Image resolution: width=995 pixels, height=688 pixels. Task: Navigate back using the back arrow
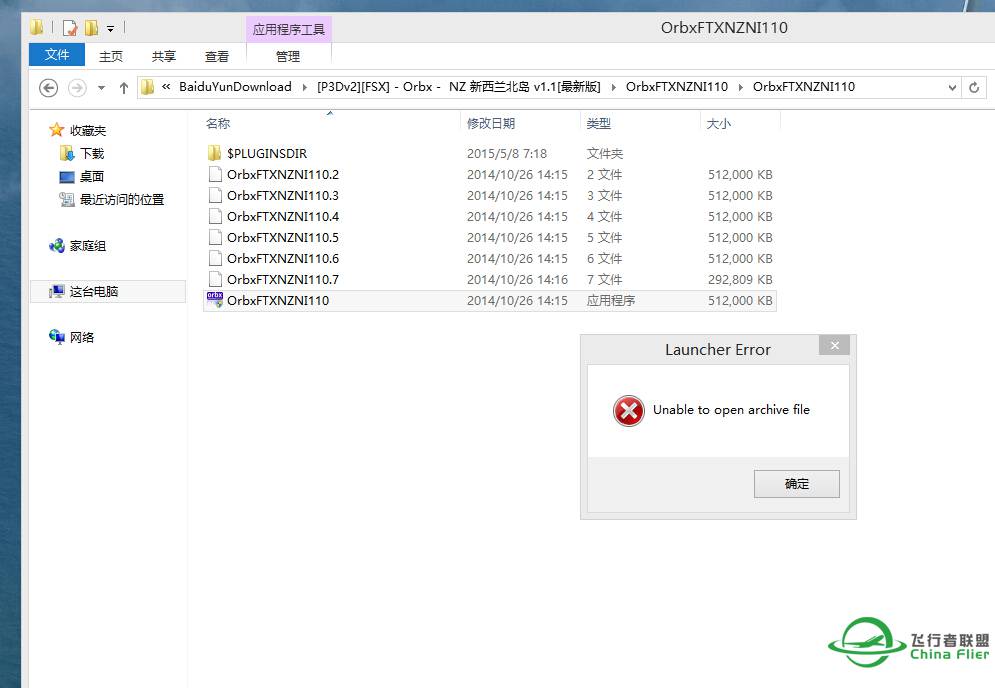[48, 87]
